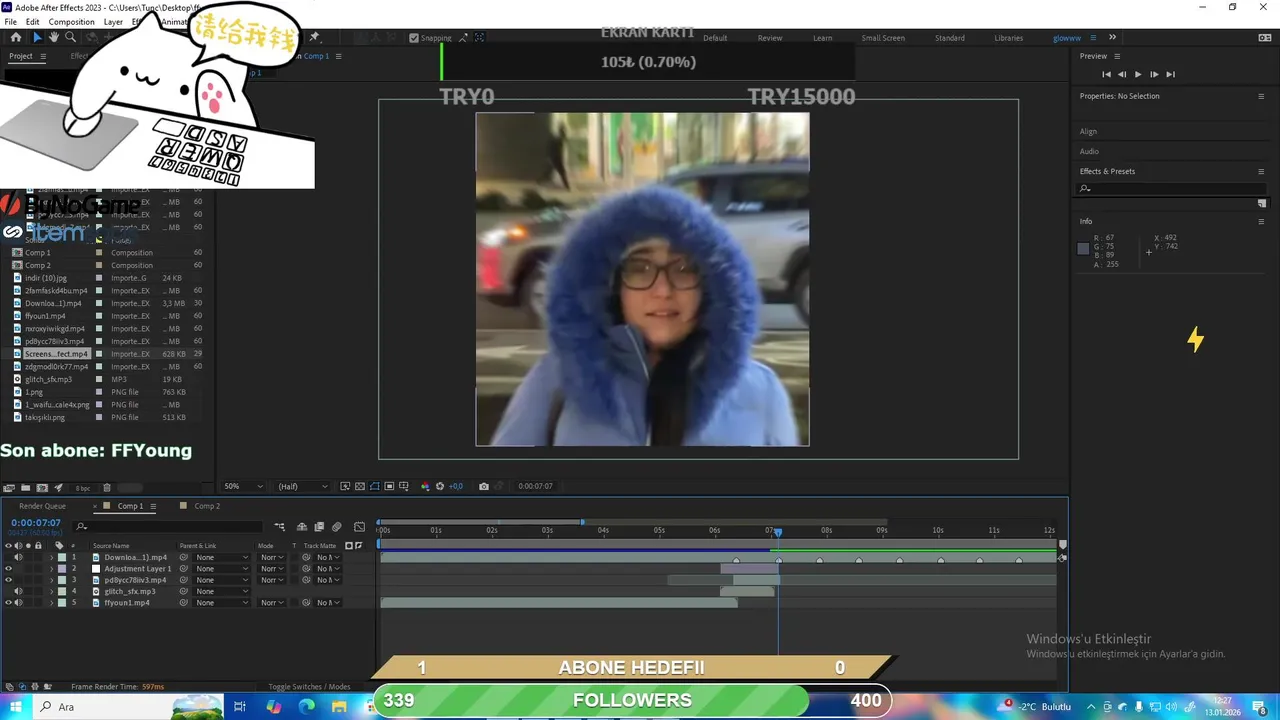Mute audio of glitch_sfx.mp3 layer
Image resolution: width=1280 pixels, height=720 pixels.
coord(18,591)
